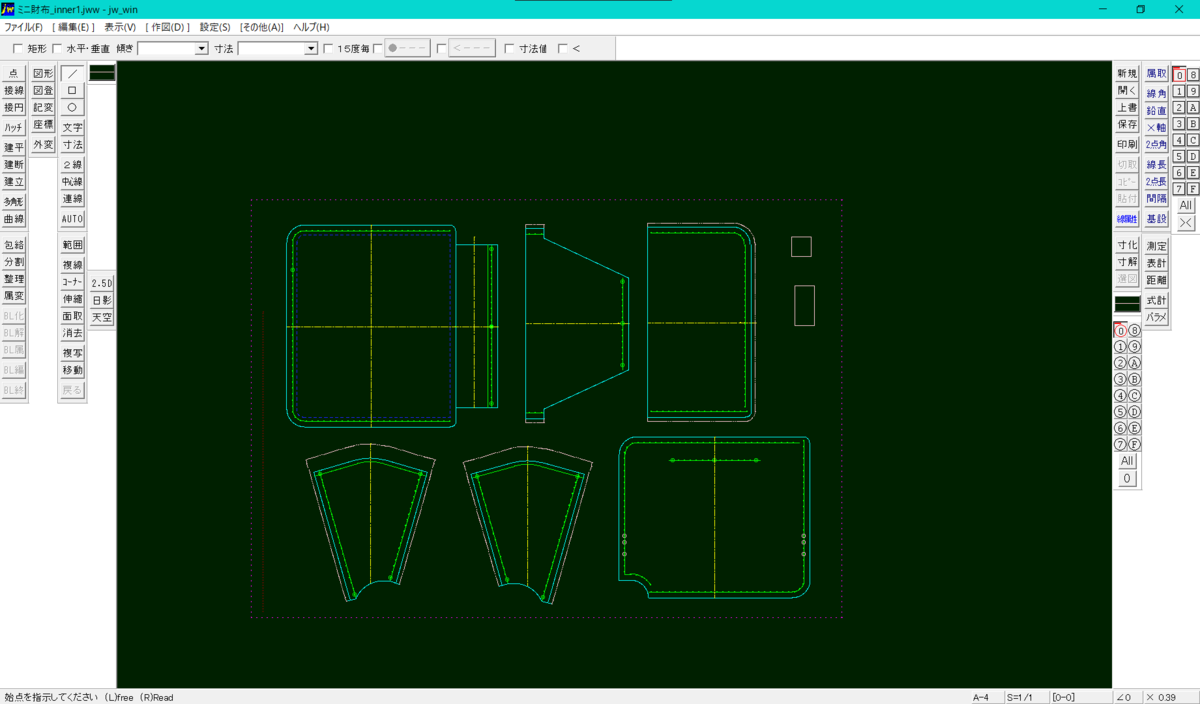Open the 表示(V) menu
The width and height of the screenshot is (1200, 704).
click(120, 27)
